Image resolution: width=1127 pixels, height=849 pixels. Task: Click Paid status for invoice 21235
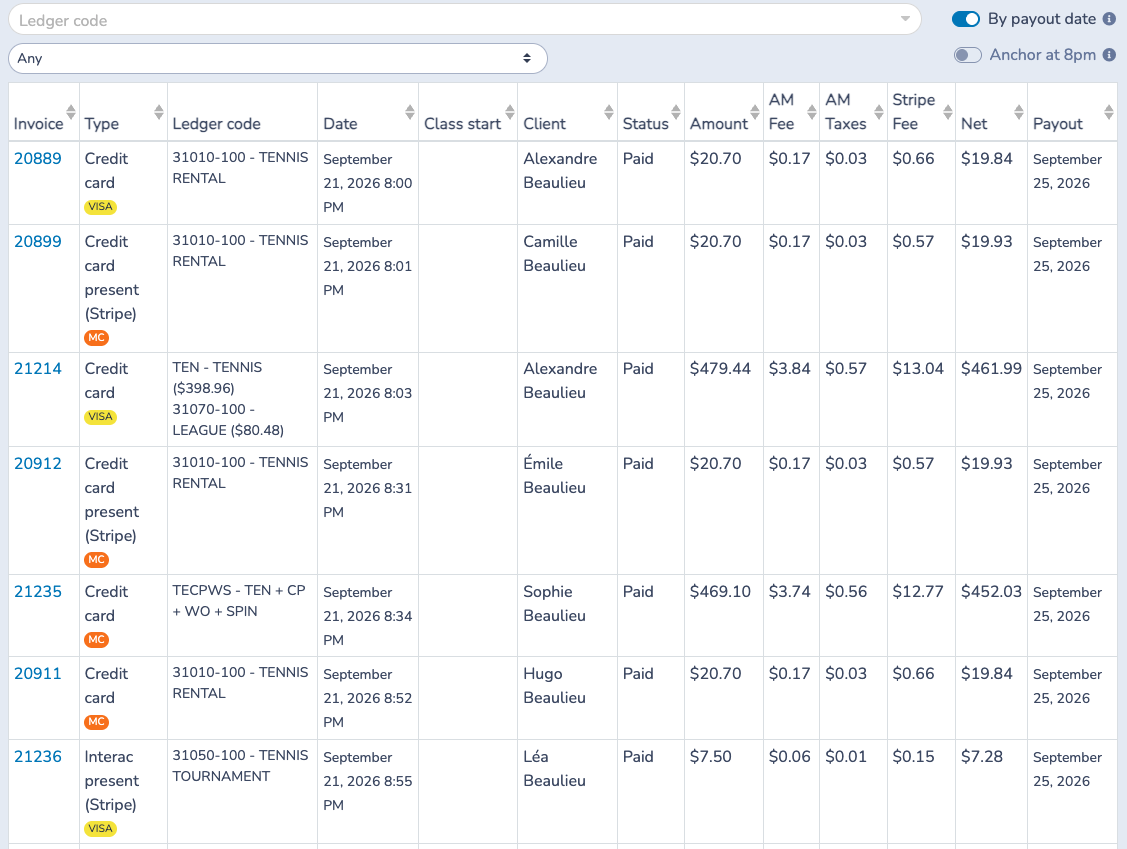(x=638, y=592)
